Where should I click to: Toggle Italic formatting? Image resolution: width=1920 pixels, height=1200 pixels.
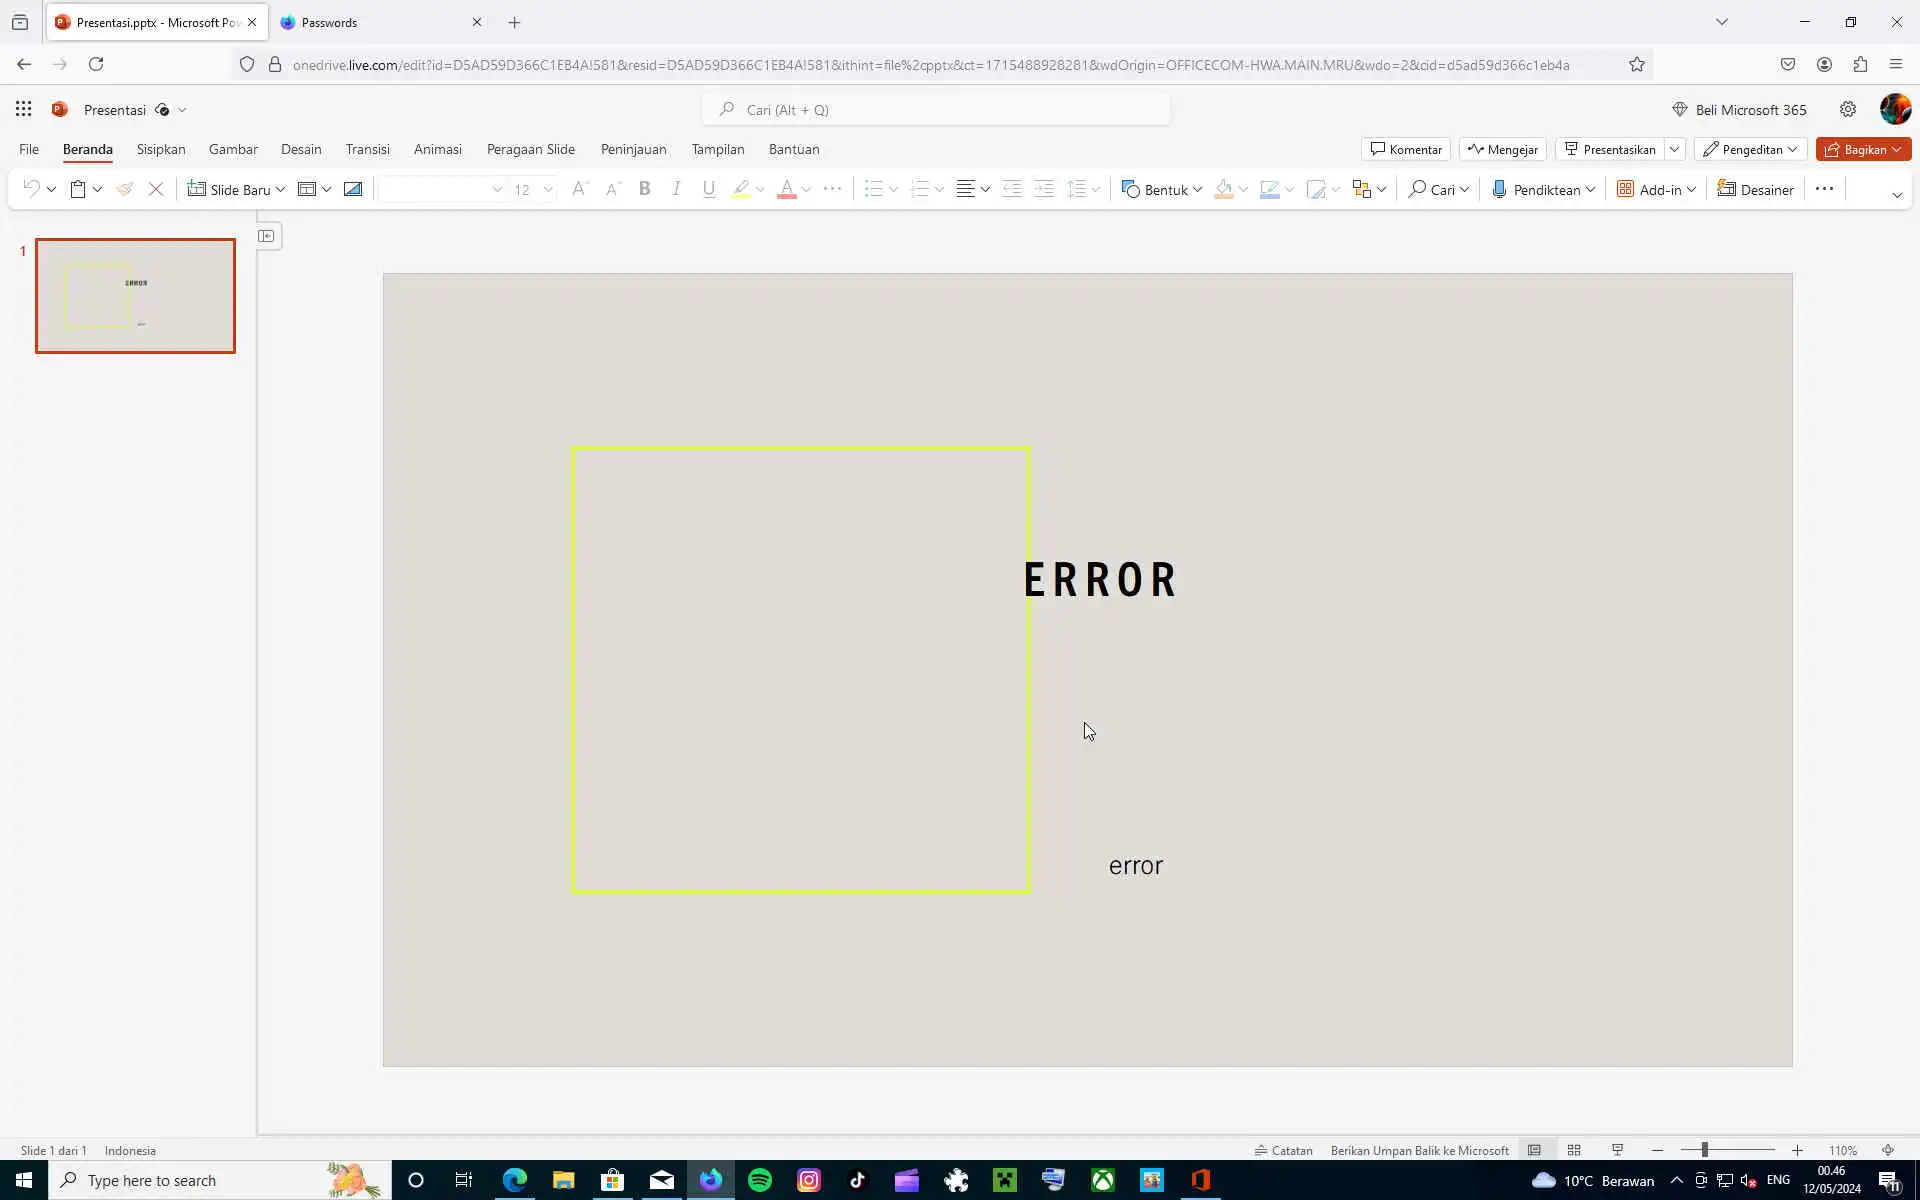677,189
